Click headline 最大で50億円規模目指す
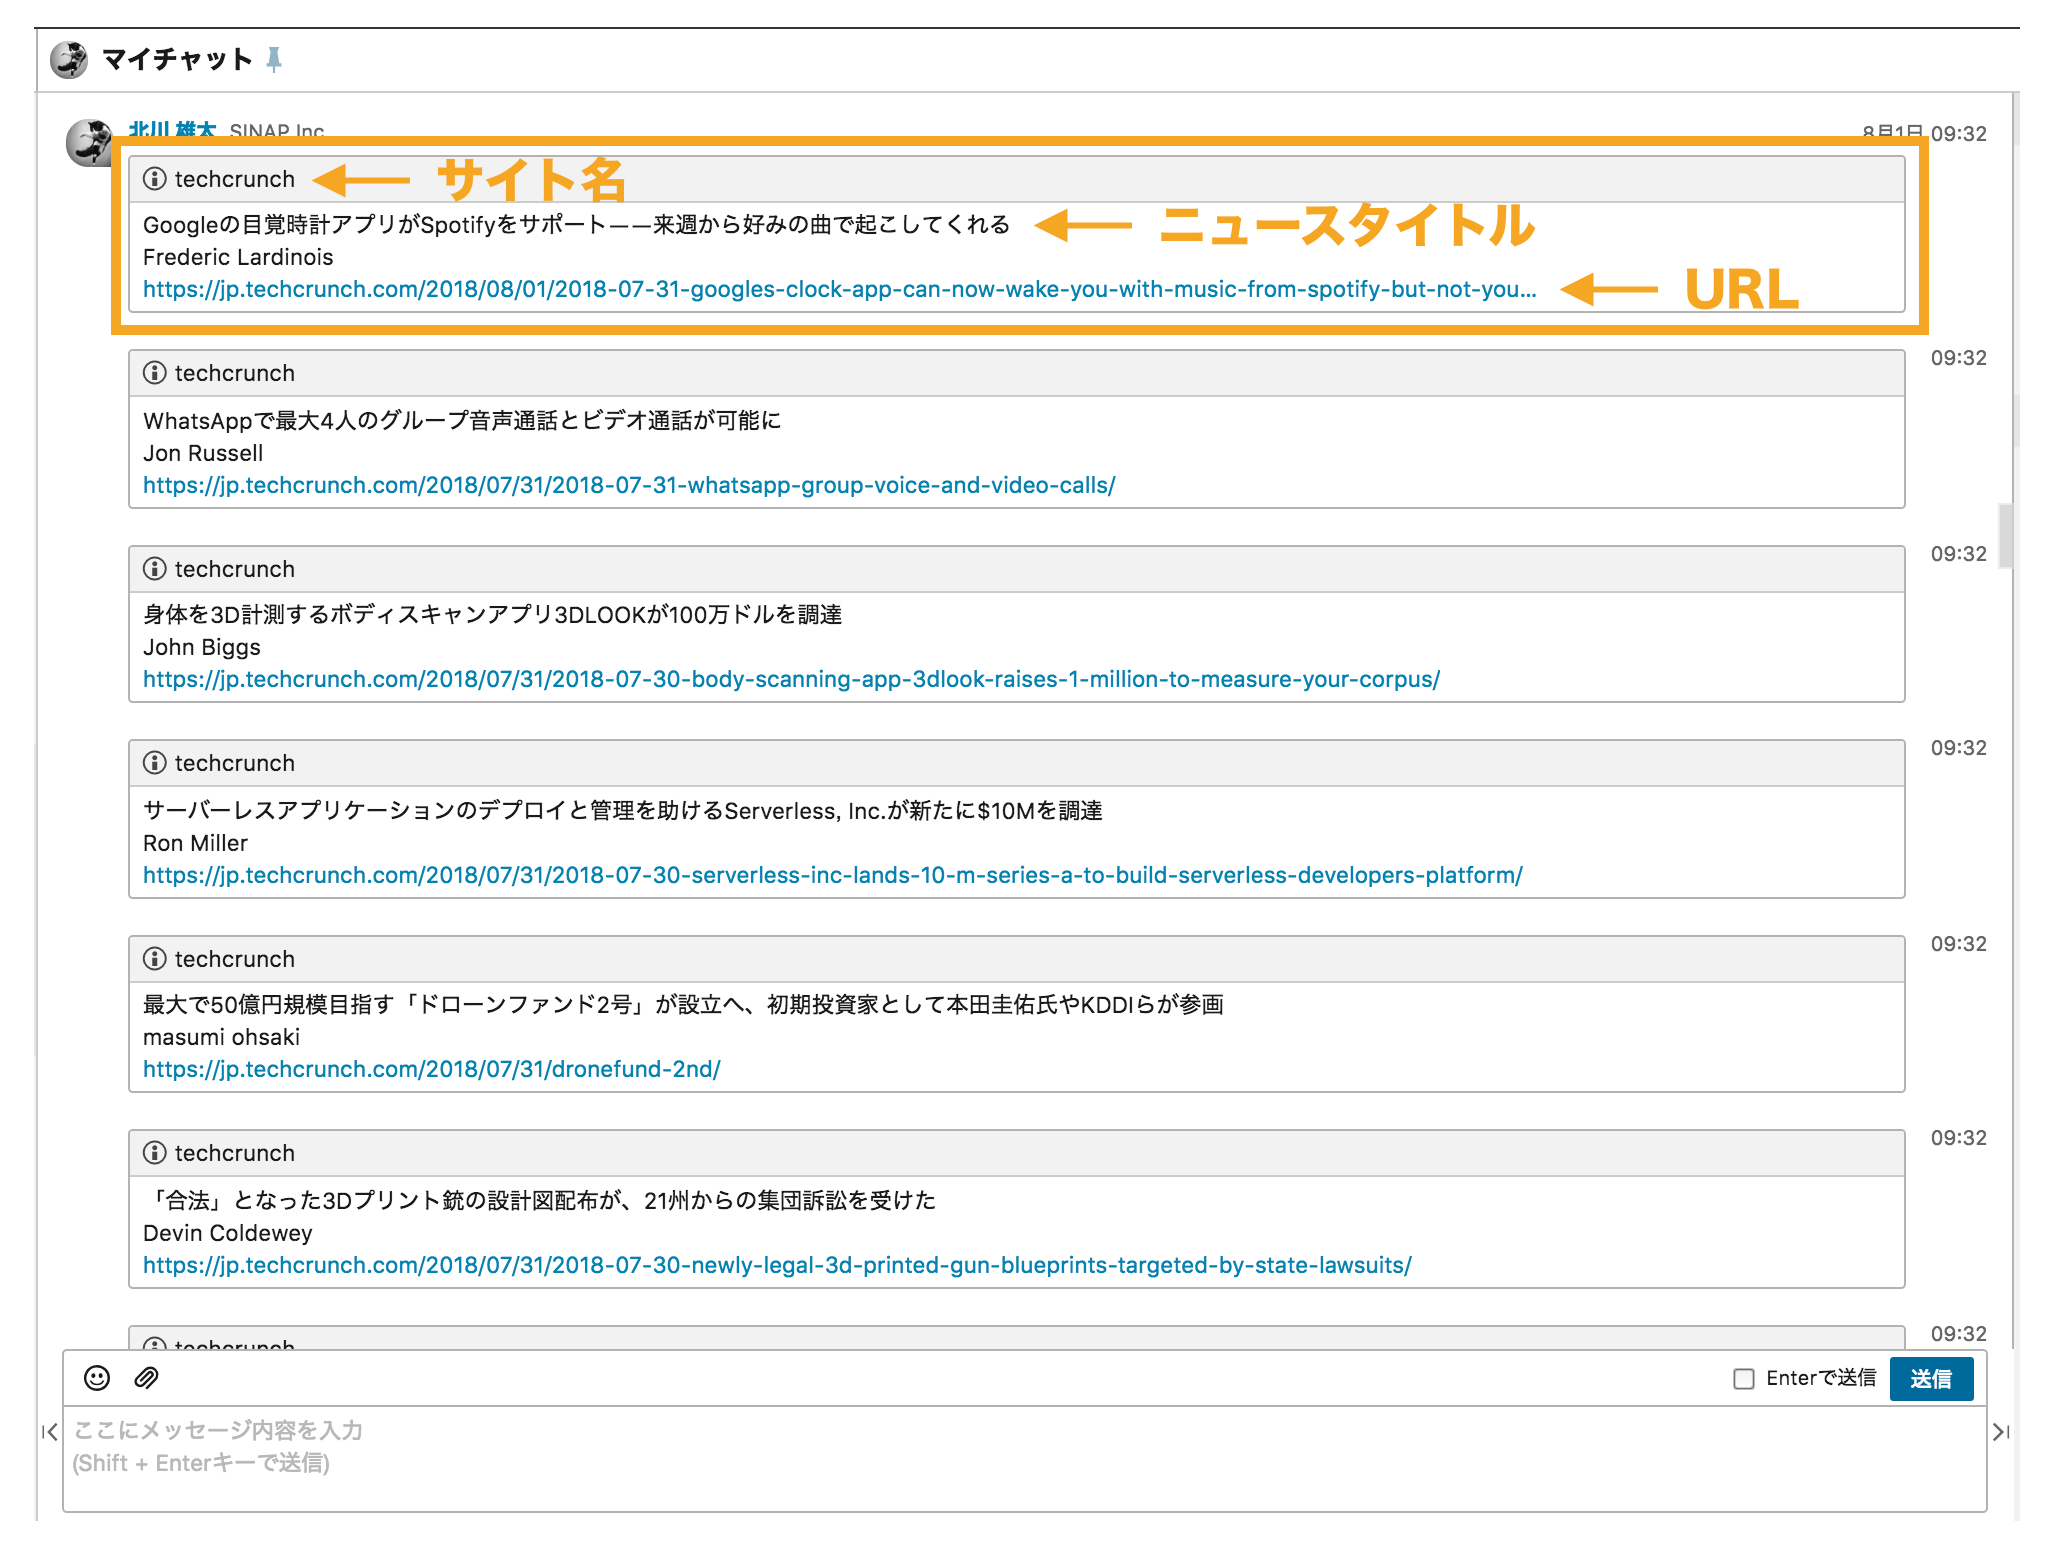 click(683, 1005)
